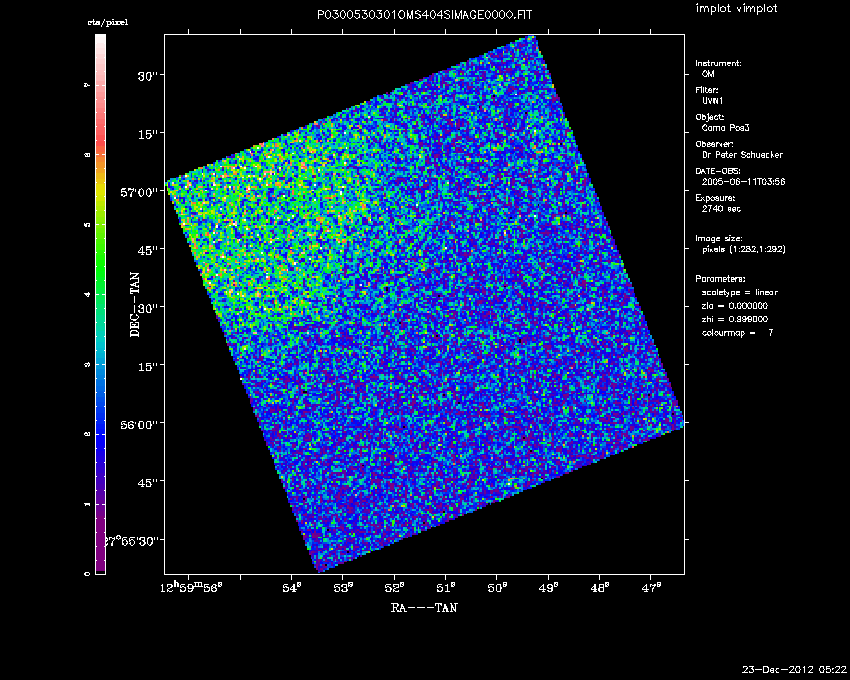The width and height of the screenshot is (850, 680).
Task: Select the 'cts/pixel' colour bar label
Action: pos(108,23)
